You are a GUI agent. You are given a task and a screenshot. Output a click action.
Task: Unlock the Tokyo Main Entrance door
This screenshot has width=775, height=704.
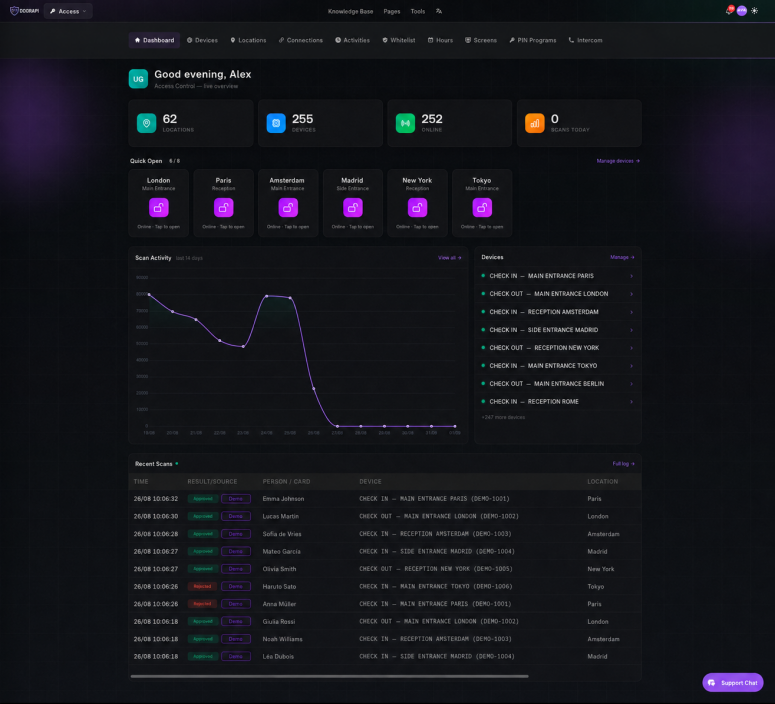(x=482, y=208)
